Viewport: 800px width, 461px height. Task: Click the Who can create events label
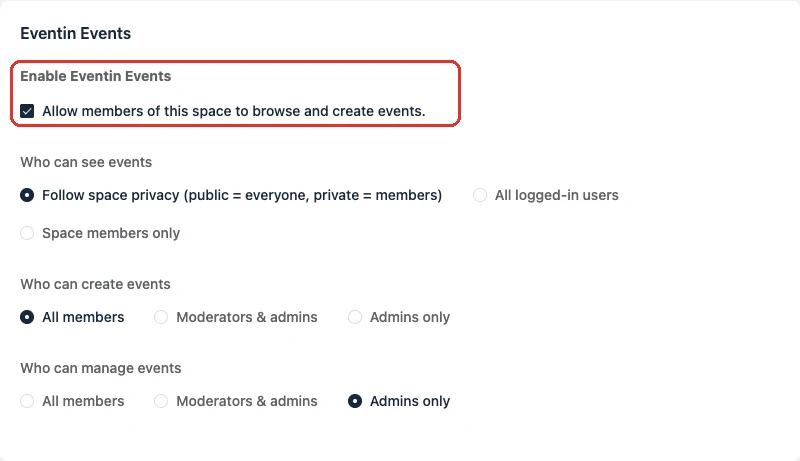click(95, 284)
